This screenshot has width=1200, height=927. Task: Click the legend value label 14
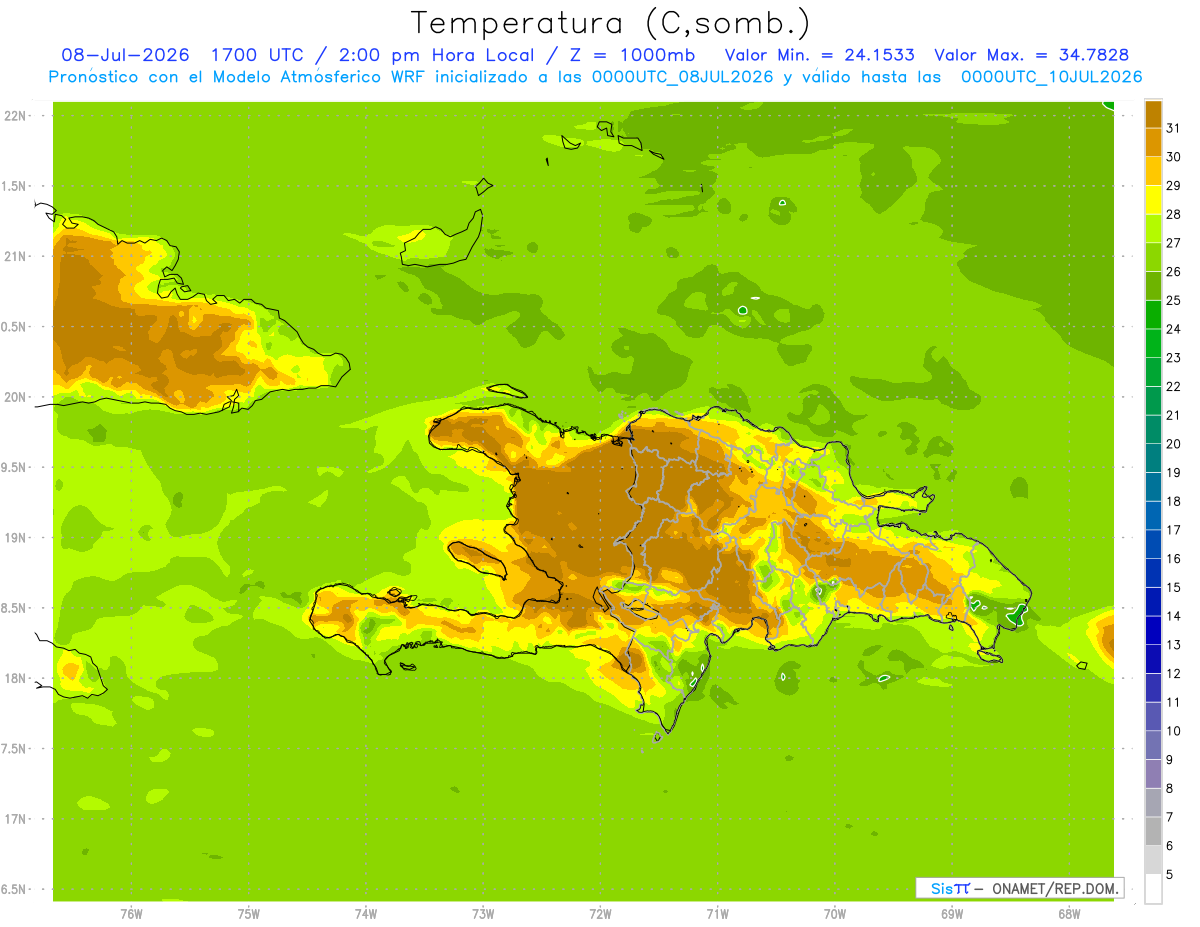pos(1174,616)
